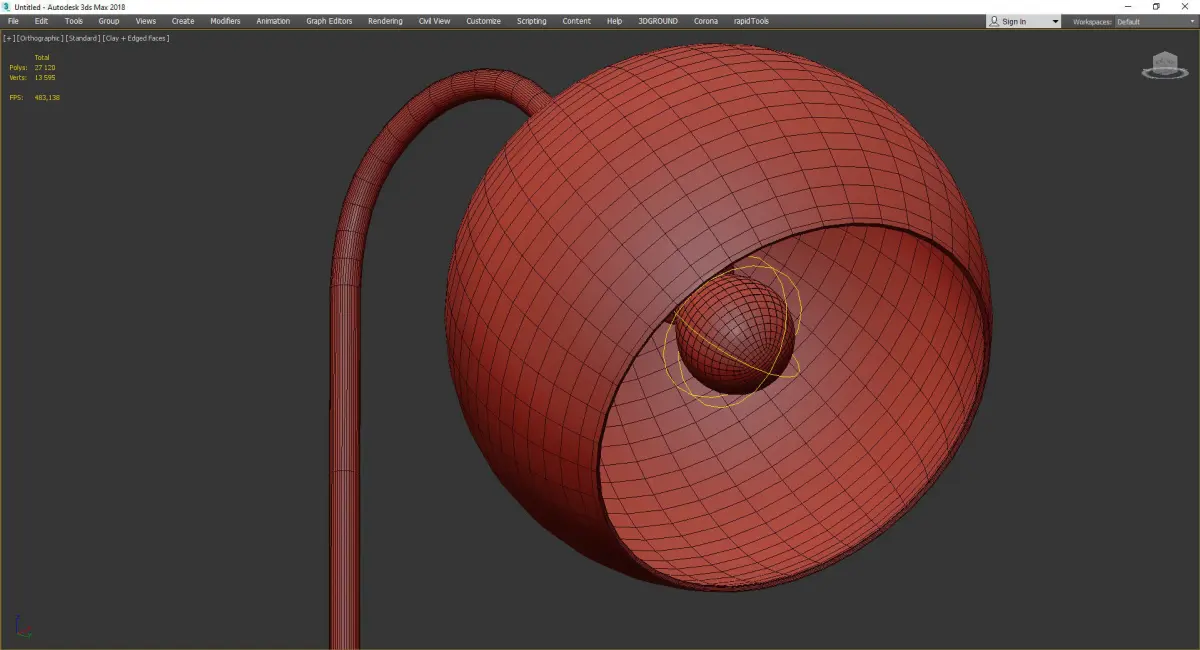Open the Views menu
This screenshot has height=650, width=1200.
click(146, 21)
